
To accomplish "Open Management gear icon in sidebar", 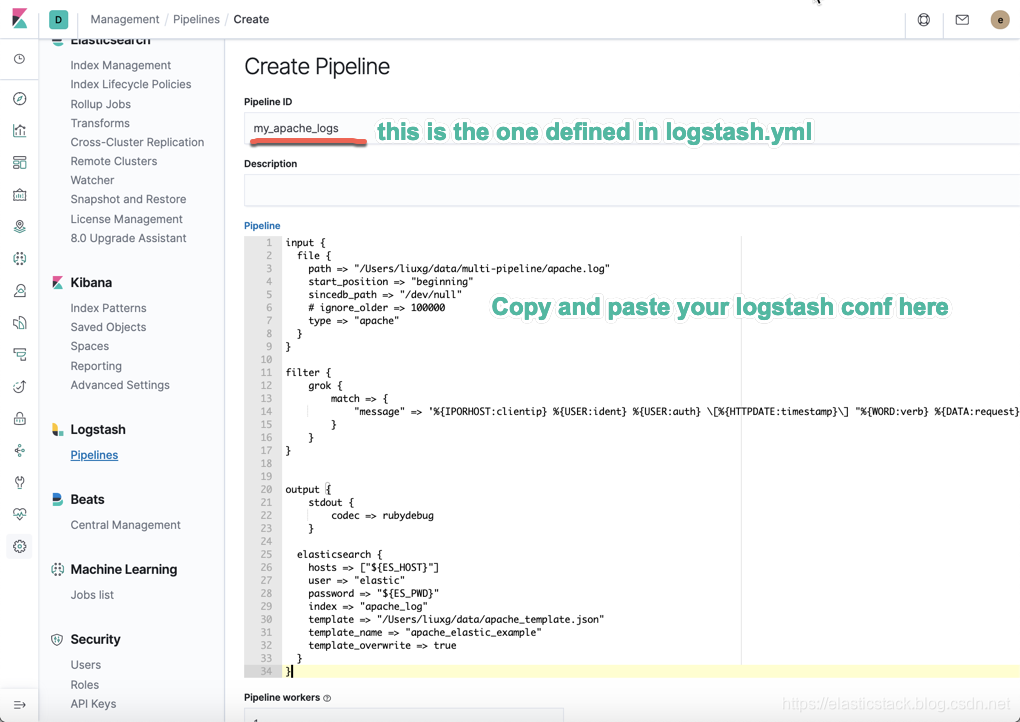I will pos(20,546).
